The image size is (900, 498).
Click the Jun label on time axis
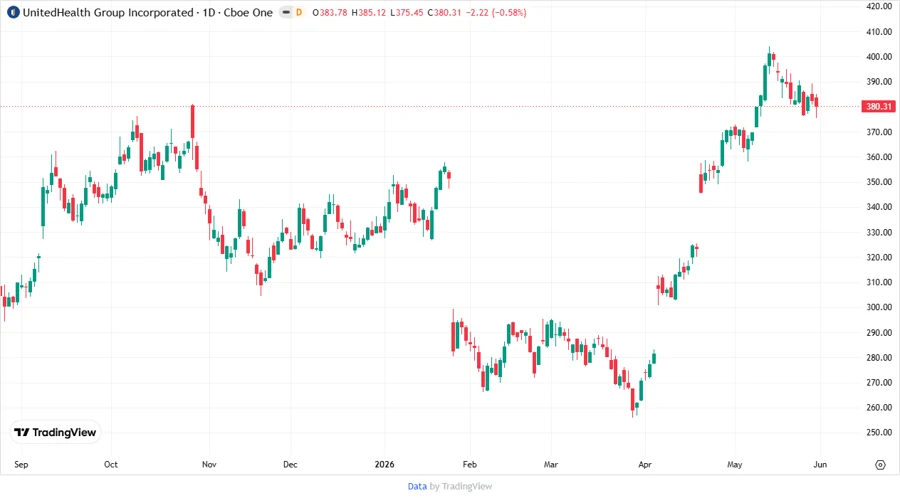point(820,464)
